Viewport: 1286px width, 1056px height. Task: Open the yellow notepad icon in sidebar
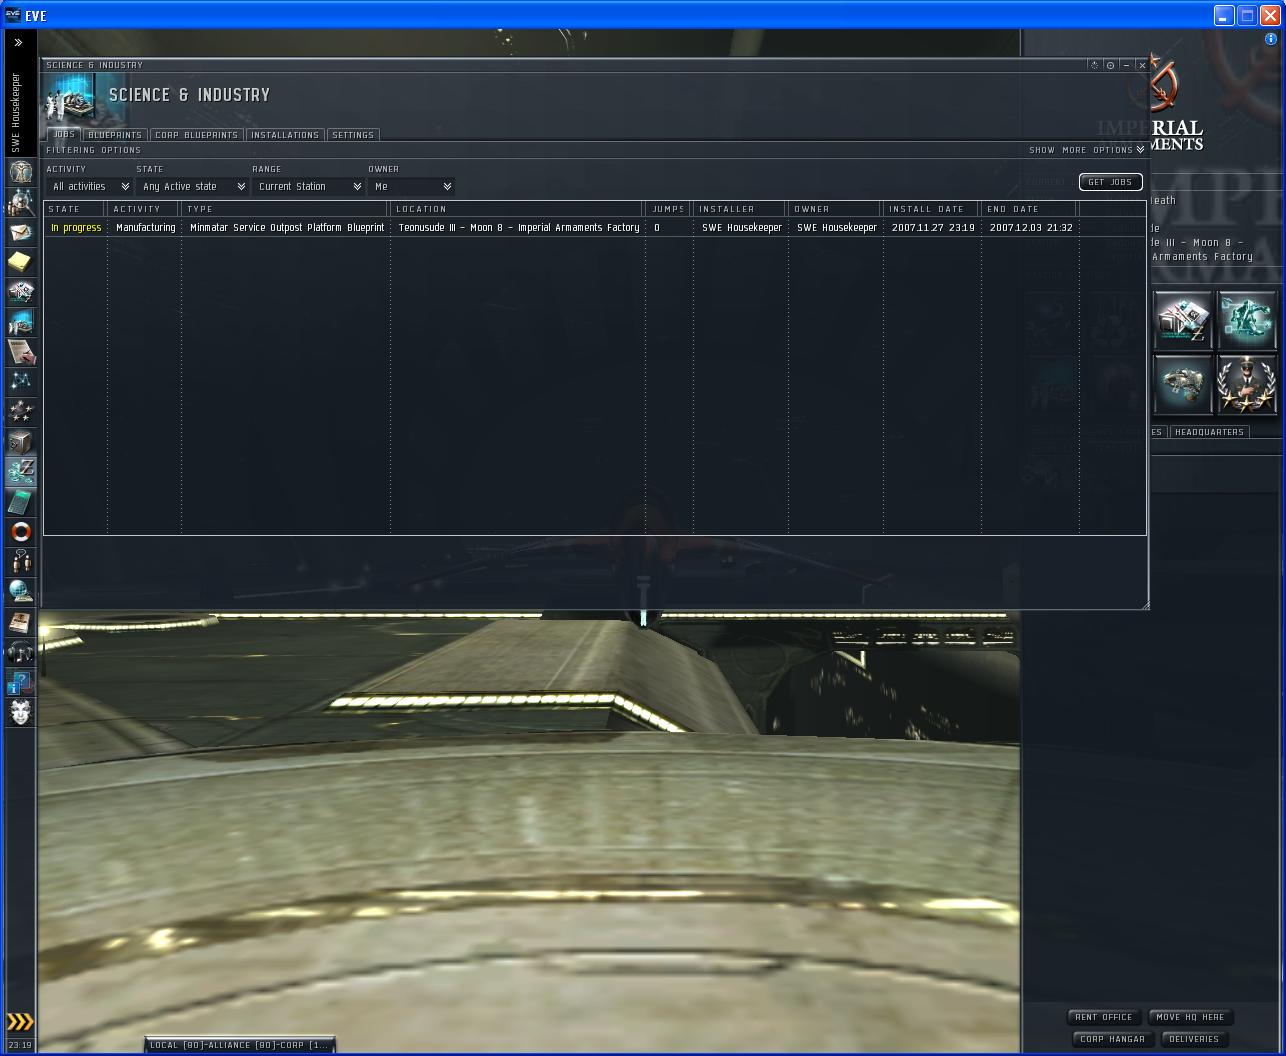pyautogui.click(x=21, y=262)
